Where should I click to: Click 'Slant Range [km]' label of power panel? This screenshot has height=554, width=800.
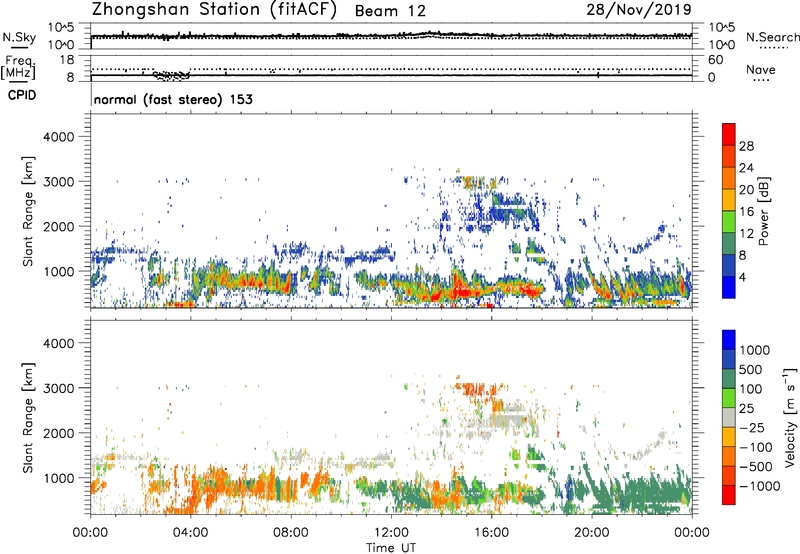[28, 211]
